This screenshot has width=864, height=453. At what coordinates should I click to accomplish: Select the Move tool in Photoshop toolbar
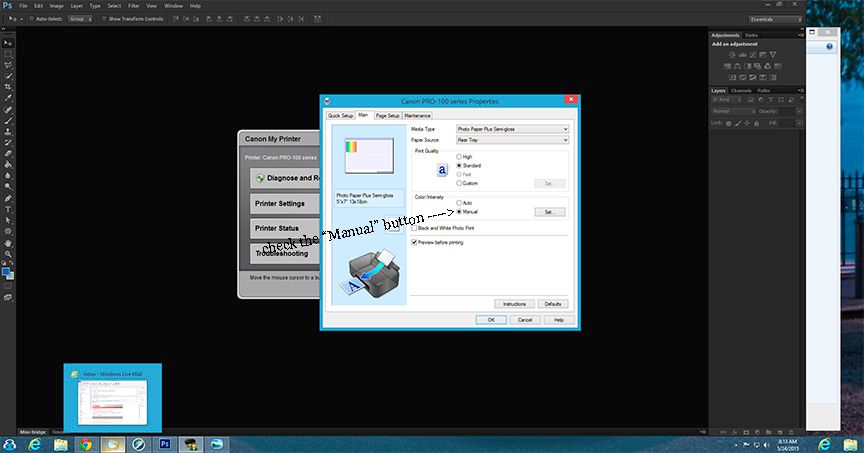click(8, 43)
